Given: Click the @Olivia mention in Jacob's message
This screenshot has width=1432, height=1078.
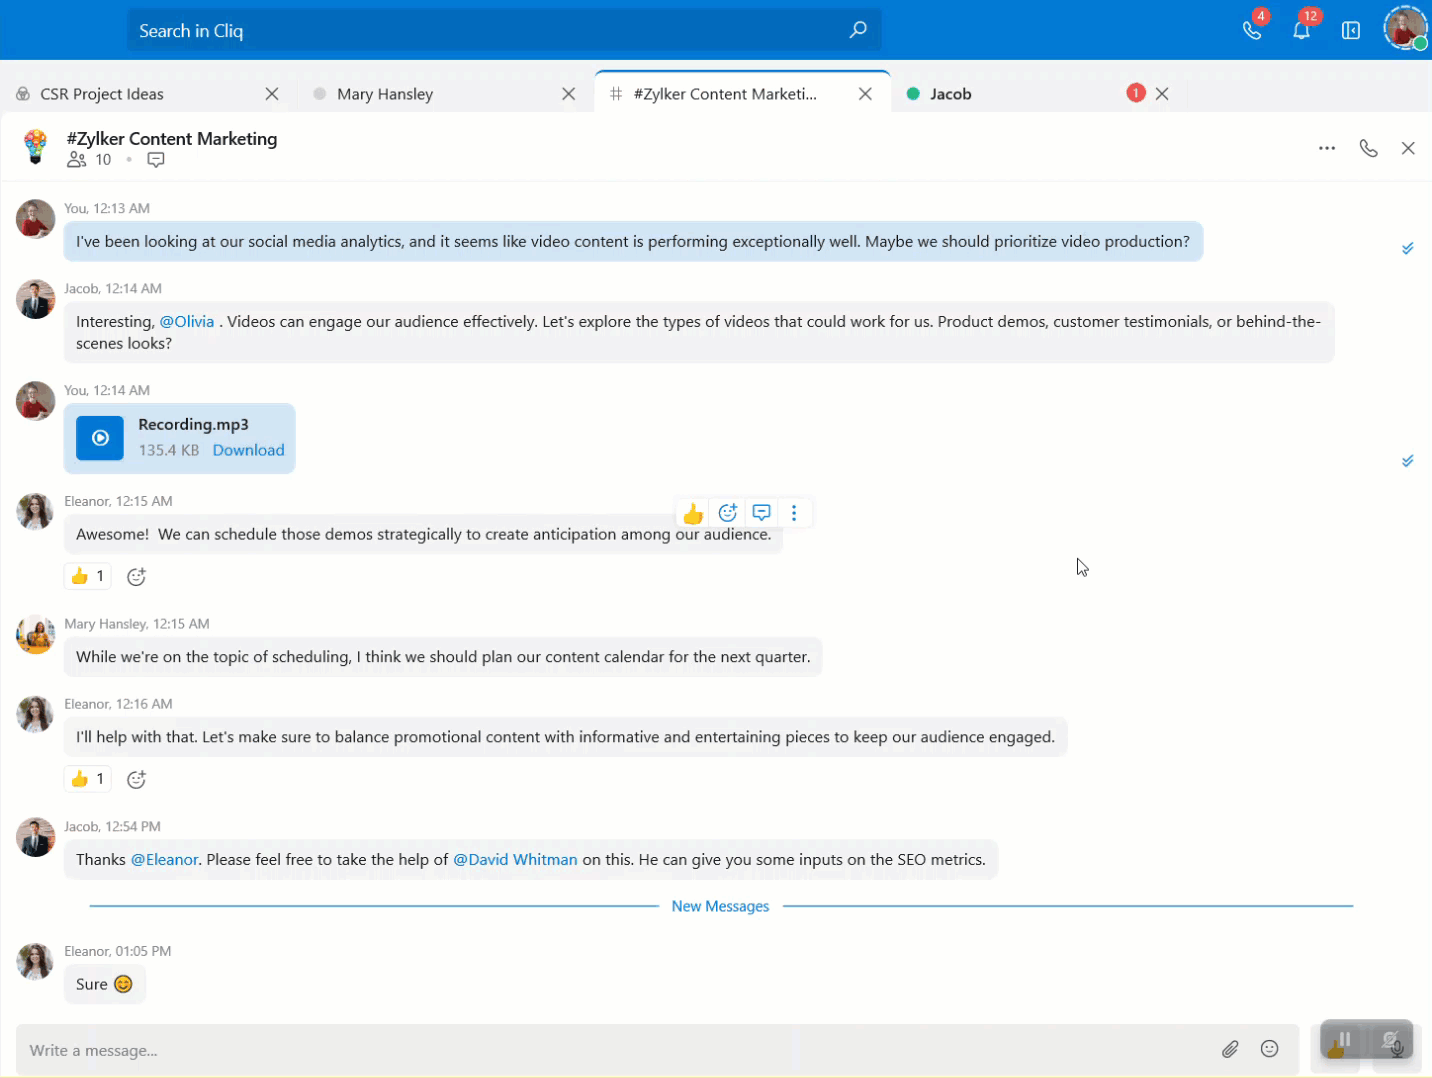Looking at the screenshot, I should tap(187, 322).
